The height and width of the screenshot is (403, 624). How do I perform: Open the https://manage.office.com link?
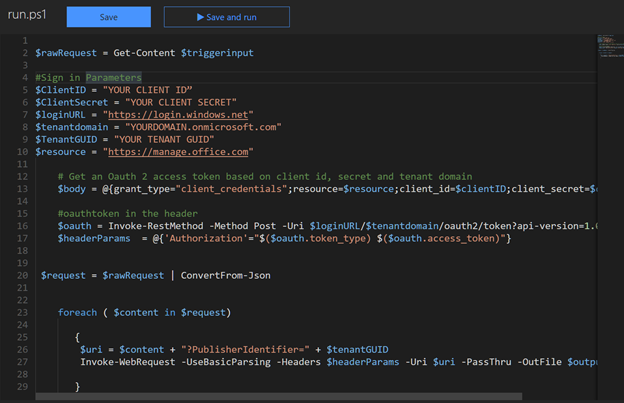pos(178,152)
